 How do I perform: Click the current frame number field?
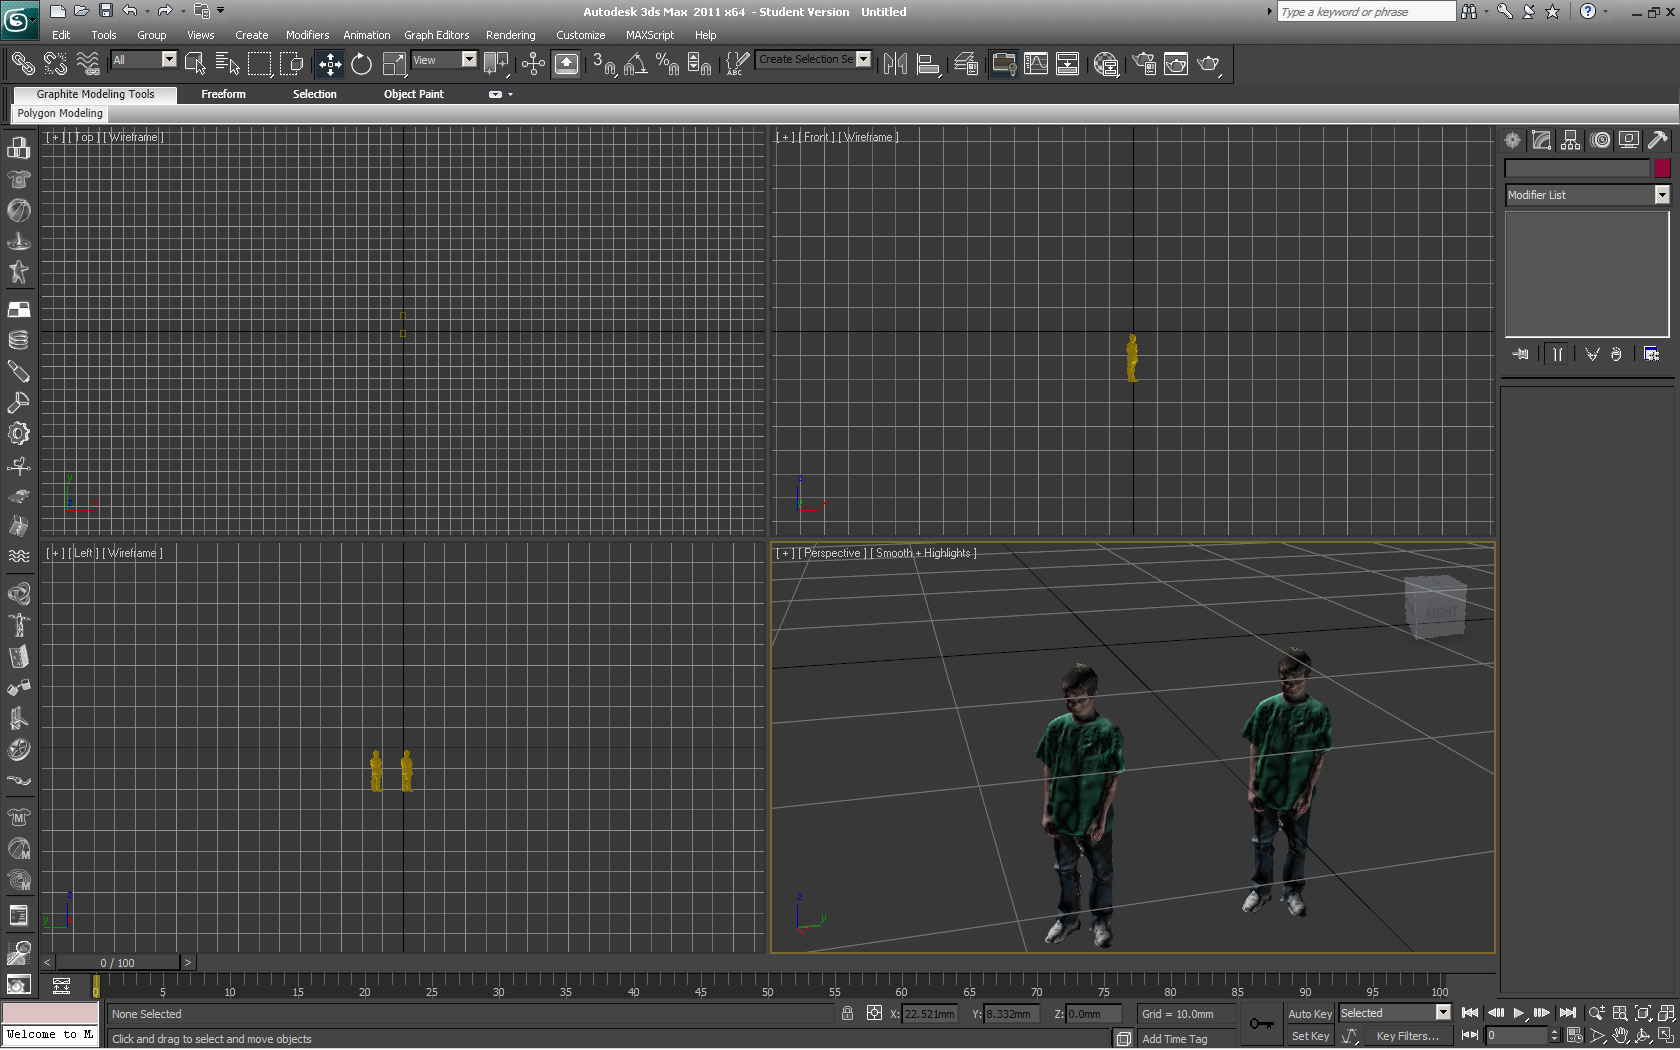pos(1515,1036)
